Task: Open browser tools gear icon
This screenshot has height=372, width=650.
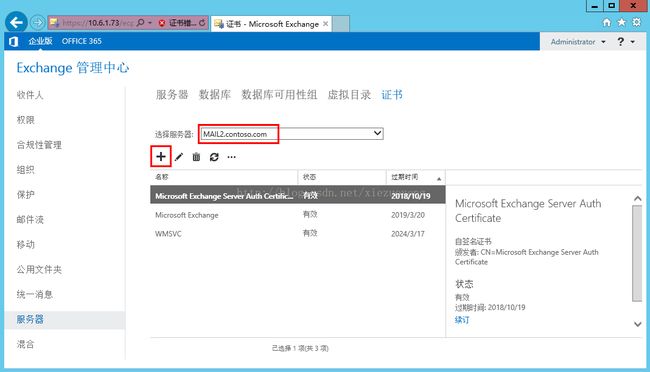Action: (636, 22)
